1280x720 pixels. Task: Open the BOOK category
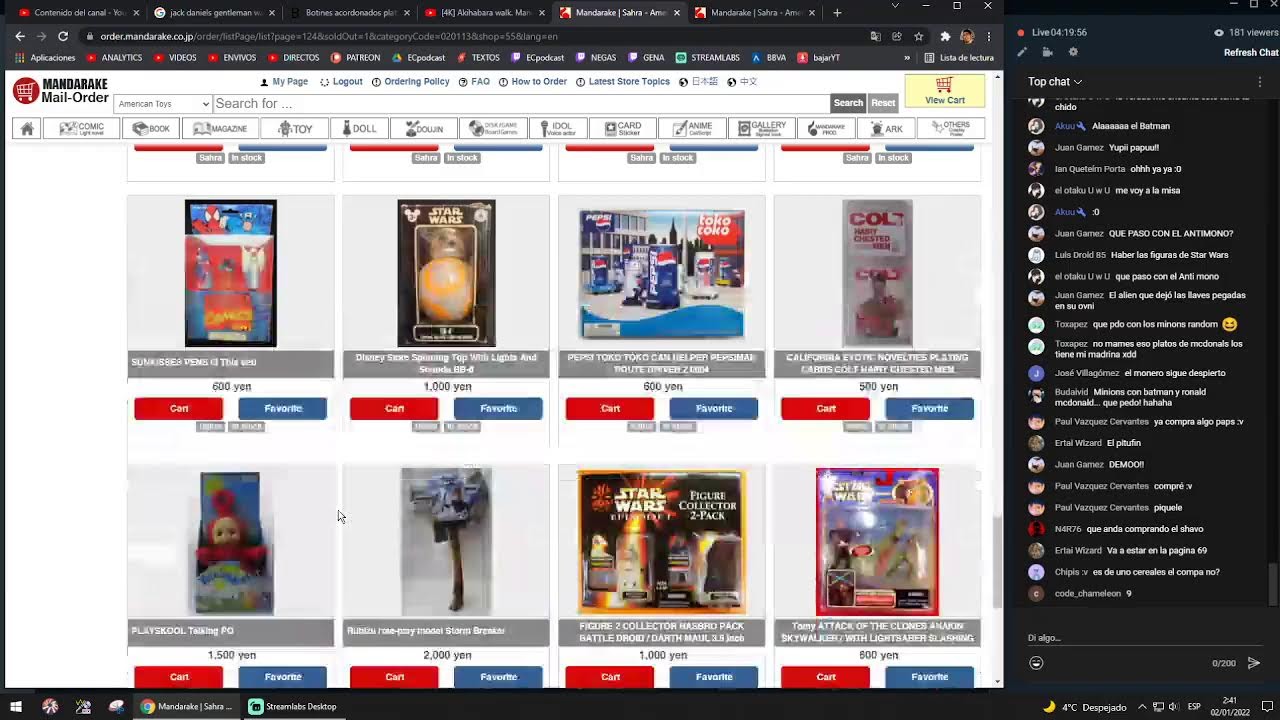click(x=152, y=128)
